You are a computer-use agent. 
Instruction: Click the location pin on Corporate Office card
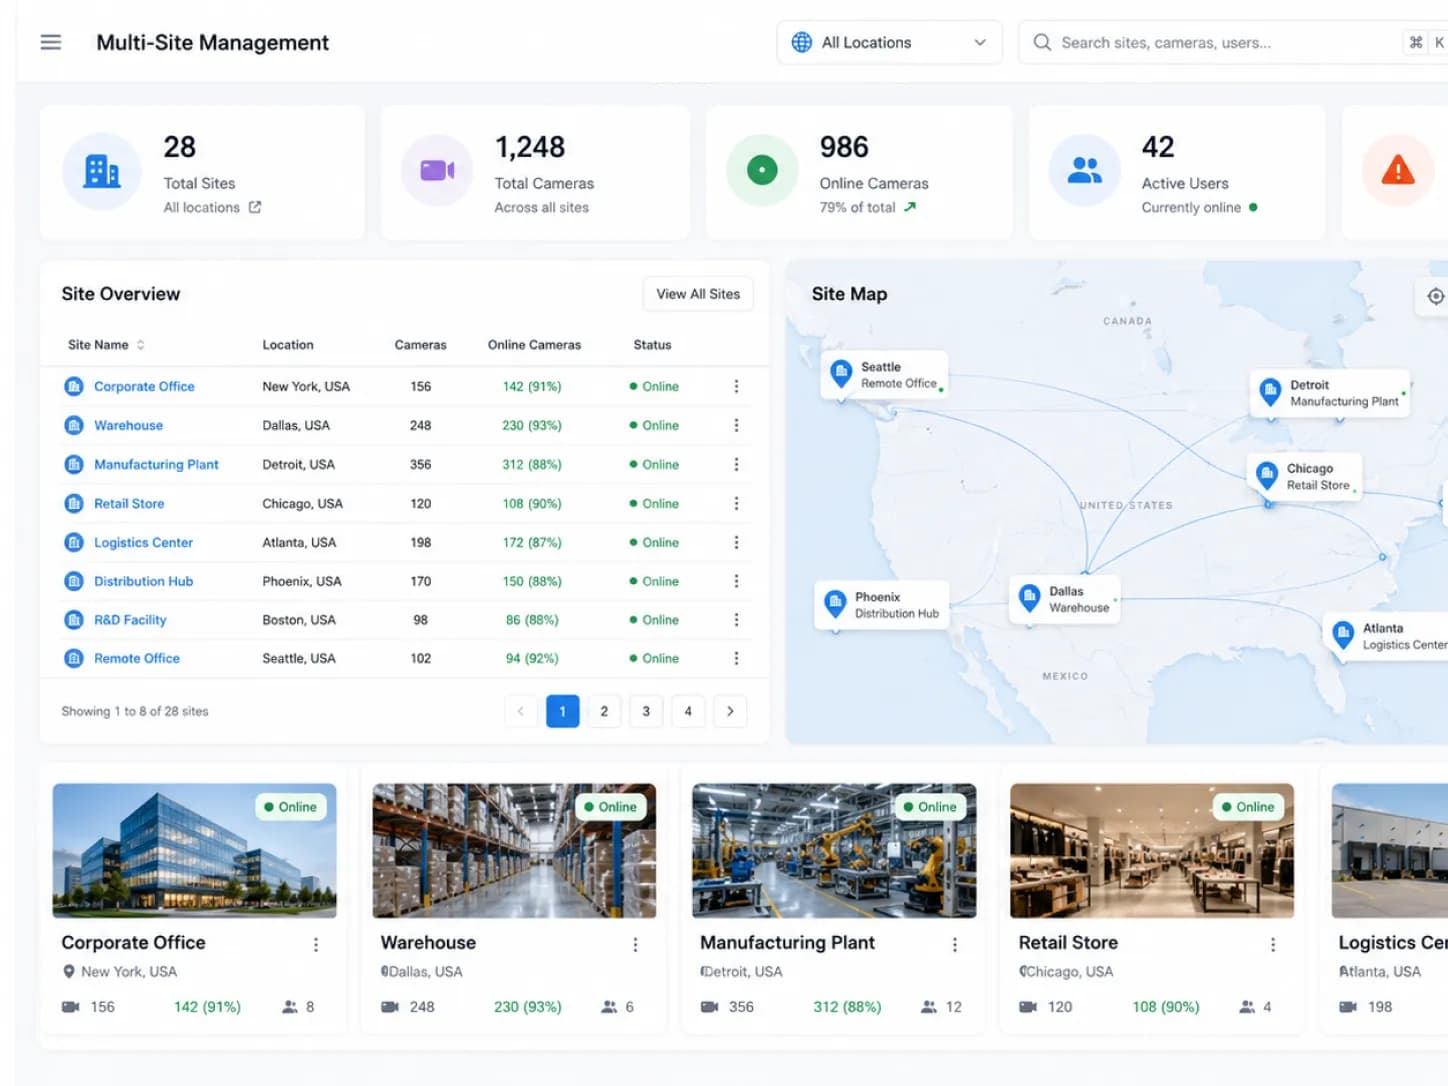[x=69, y=971]
